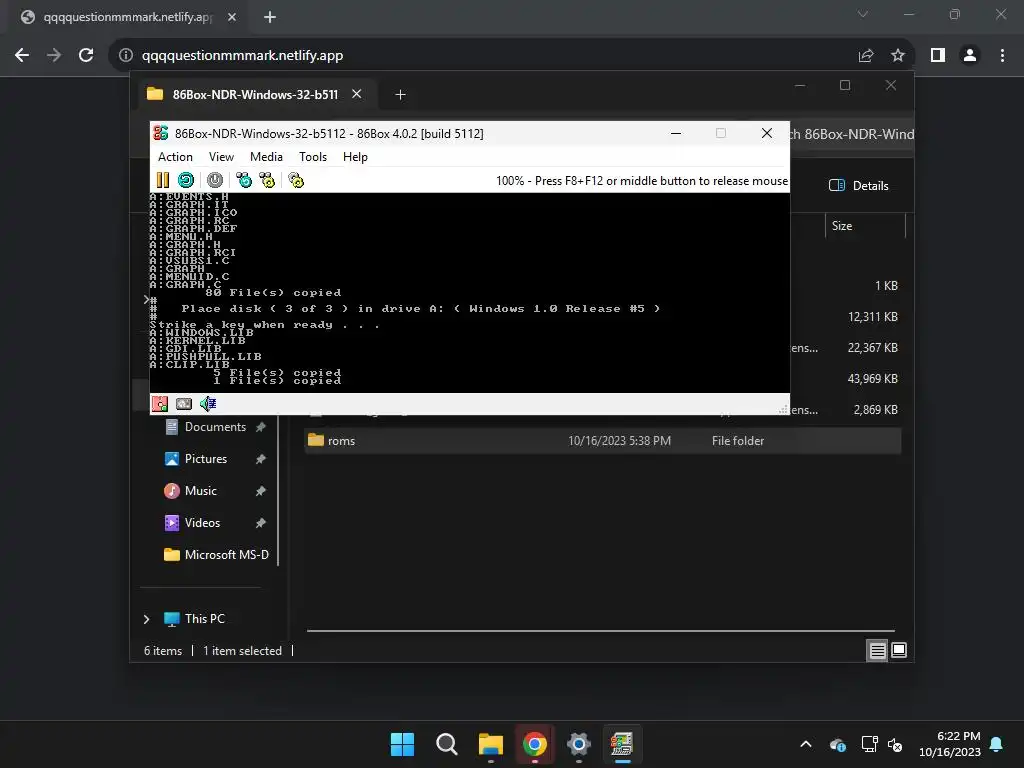The height and width of the screenshot is (768, 1024).
Task: Open the Windows Start menu
Action: [402, 744]
